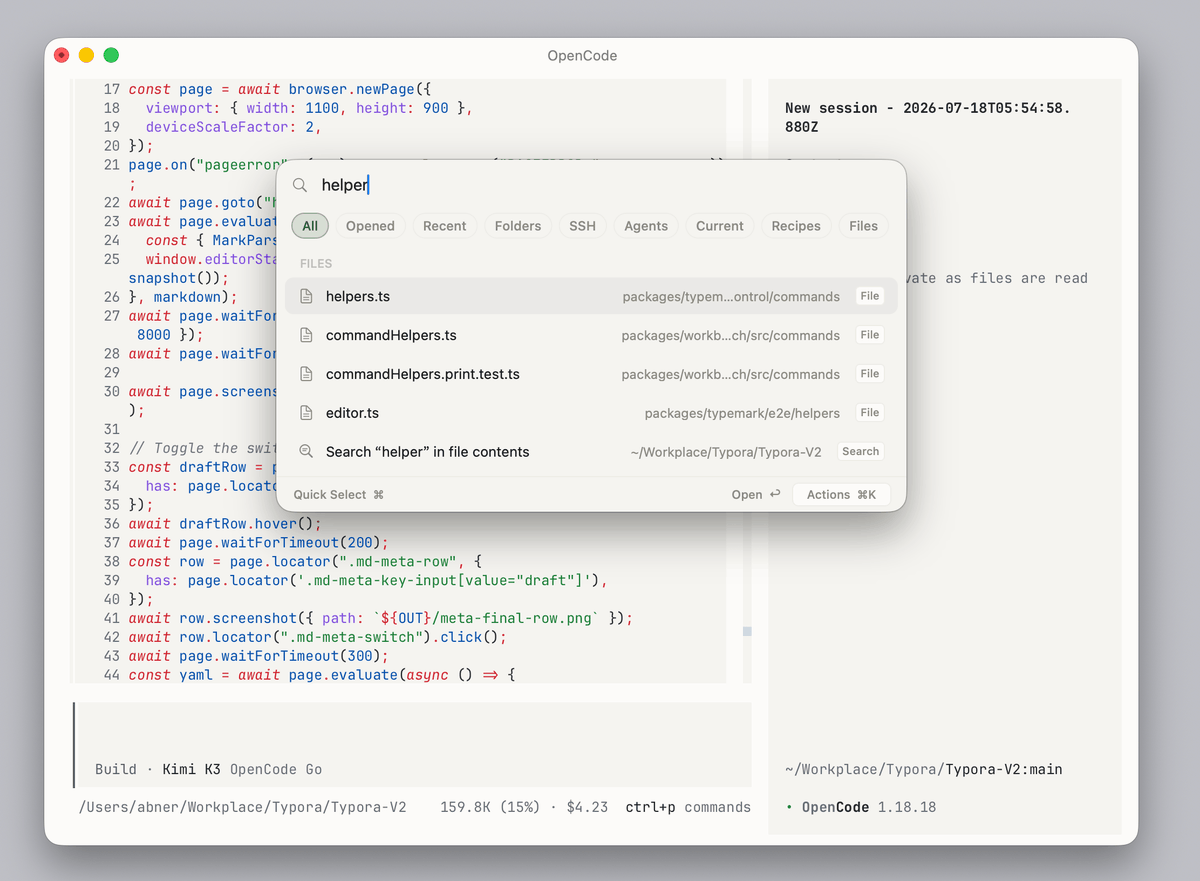Click the Build agent label in the prompt box
The width and height of the screenshot is (1200, 881).
coord(116,769)
